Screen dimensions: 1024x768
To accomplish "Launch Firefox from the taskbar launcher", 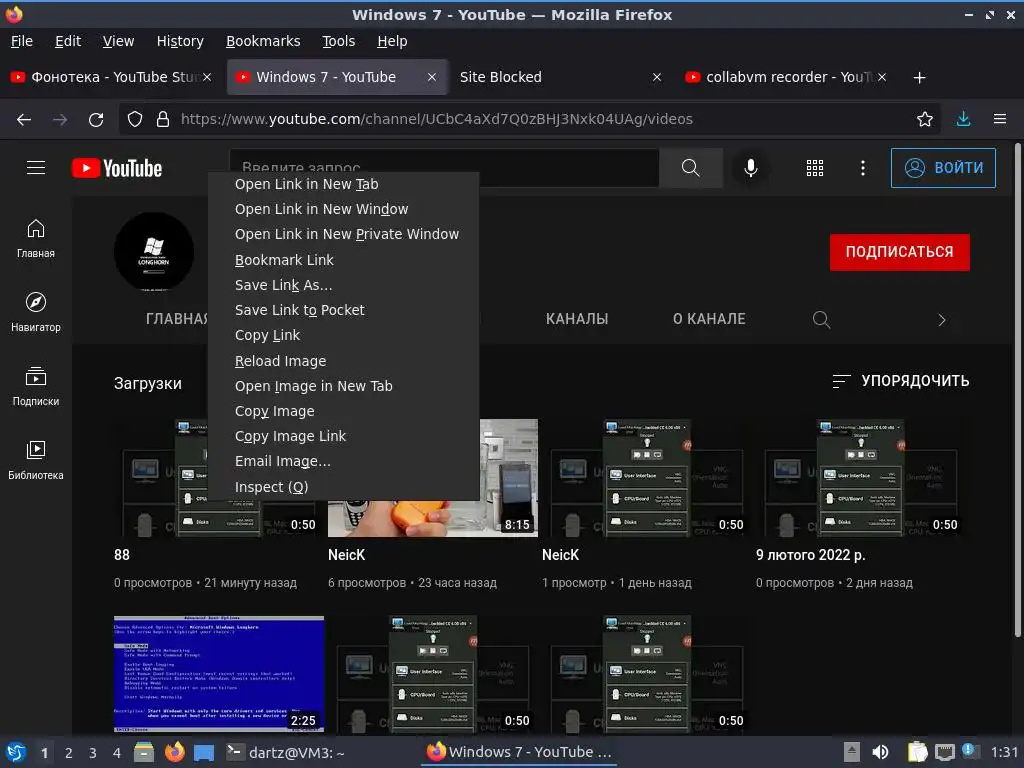I will (174, 752).
